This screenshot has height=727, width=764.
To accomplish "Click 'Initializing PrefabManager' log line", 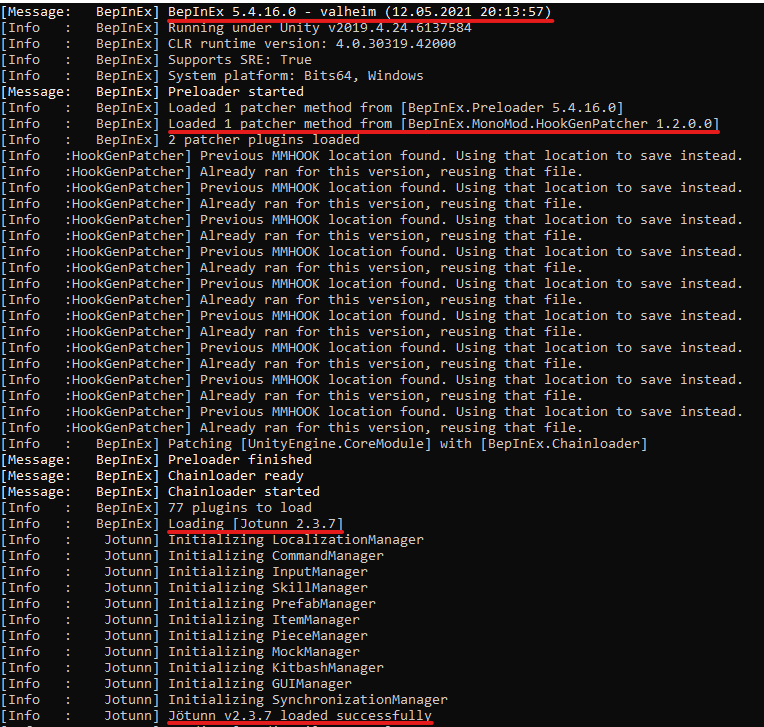I will point(272,604).
